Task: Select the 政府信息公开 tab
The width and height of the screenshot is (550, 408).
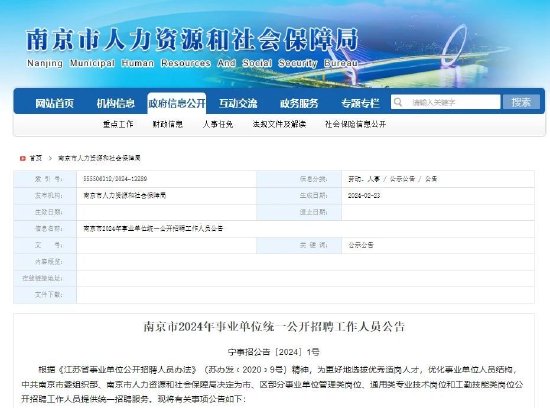Action: coord(177,103)
